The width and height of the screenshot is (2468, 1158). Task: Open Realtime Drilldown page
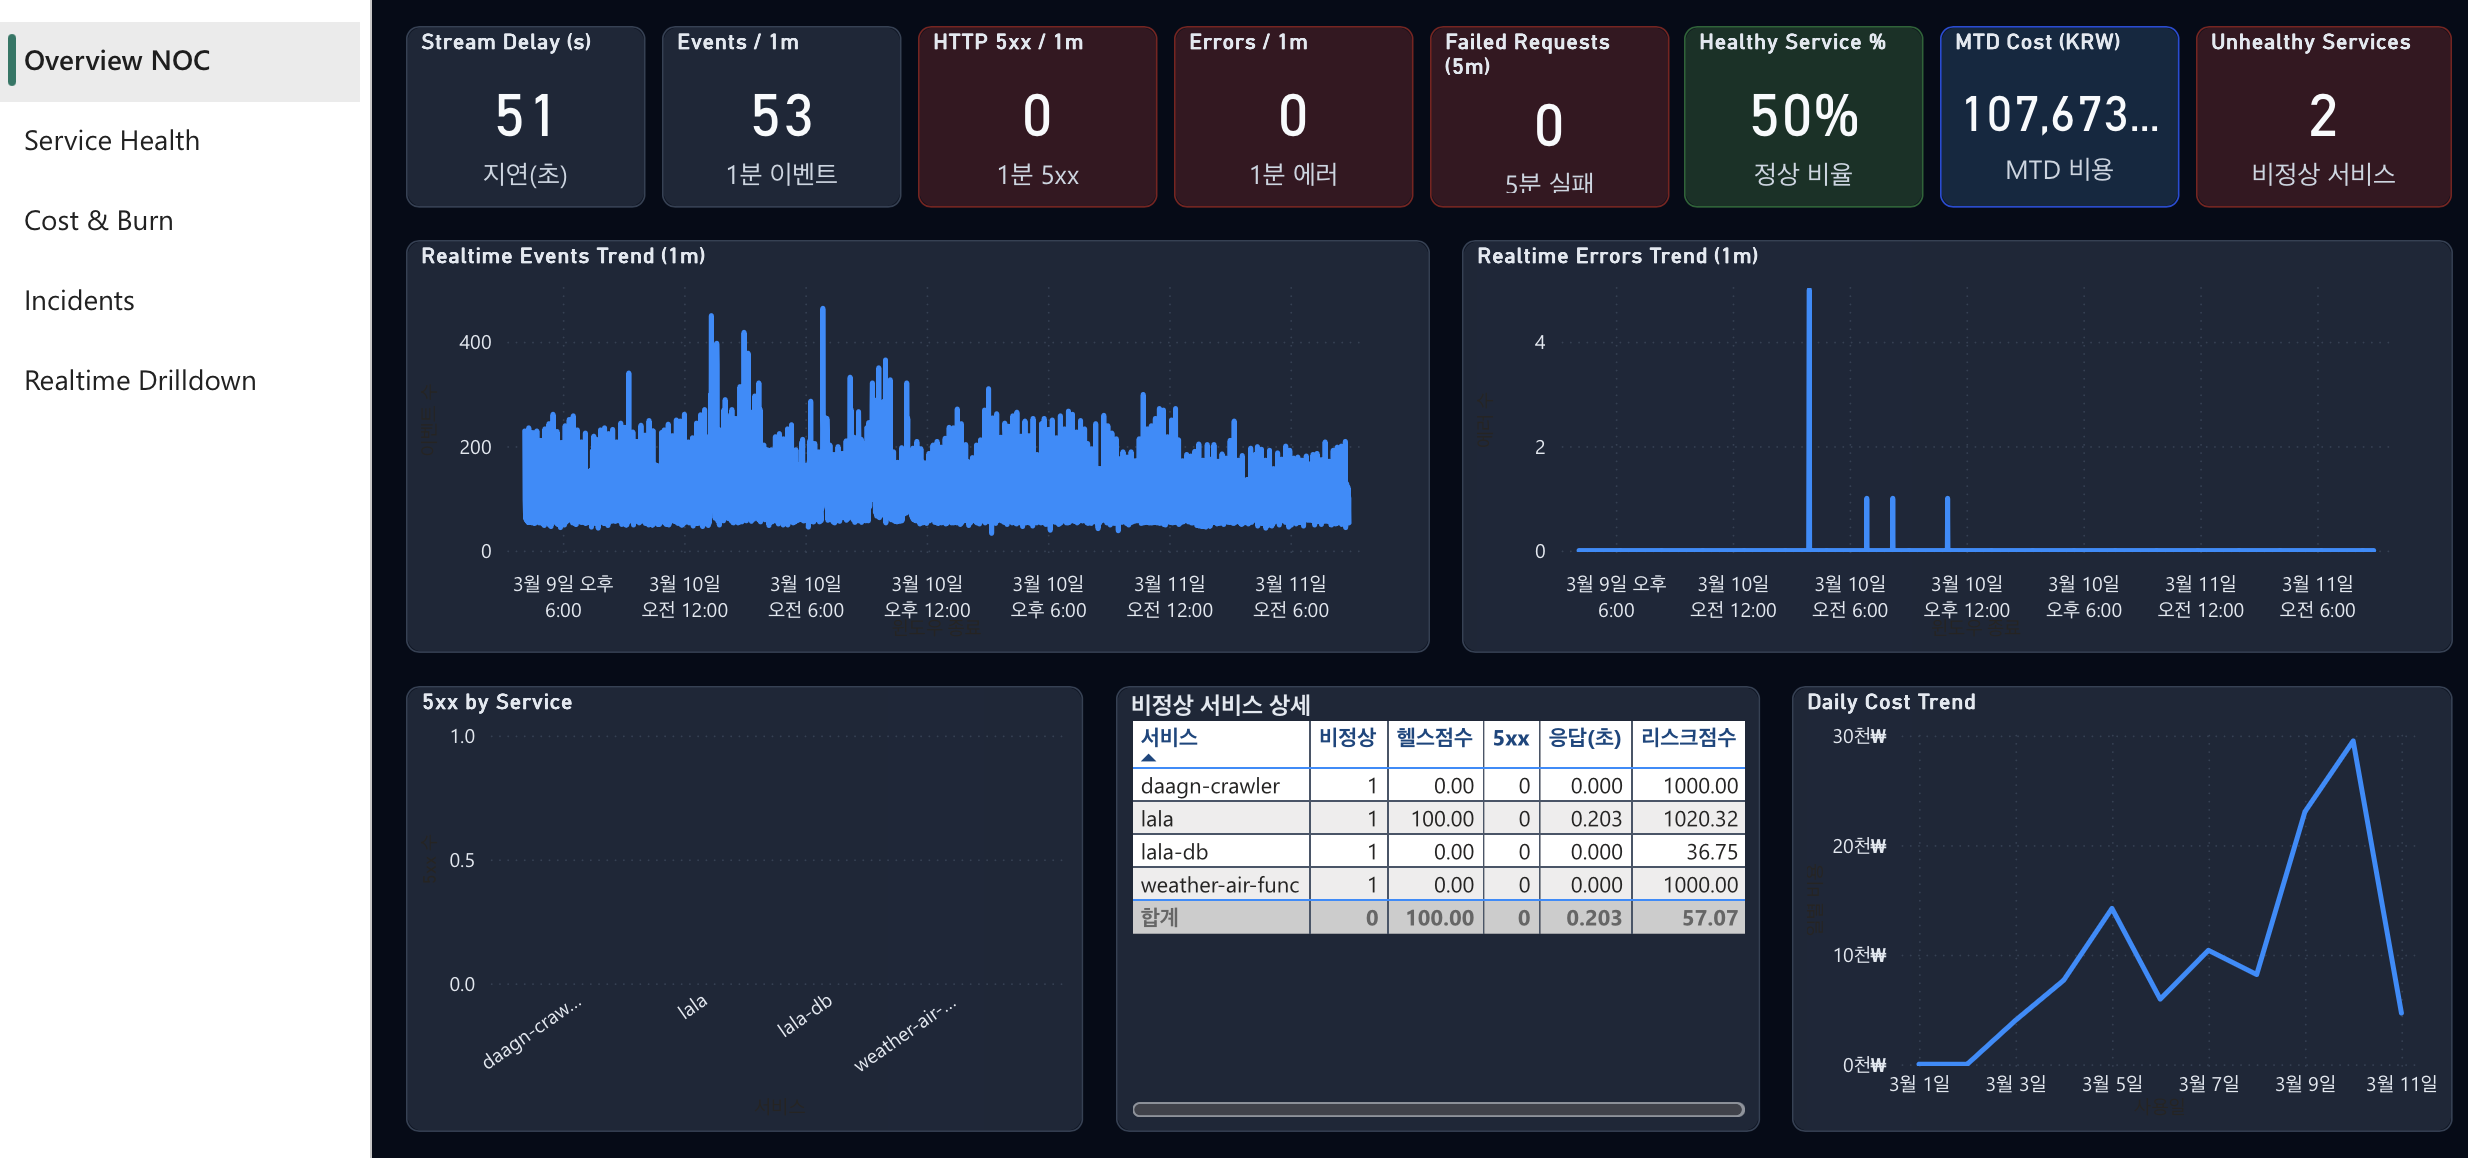tap(140, 381)
